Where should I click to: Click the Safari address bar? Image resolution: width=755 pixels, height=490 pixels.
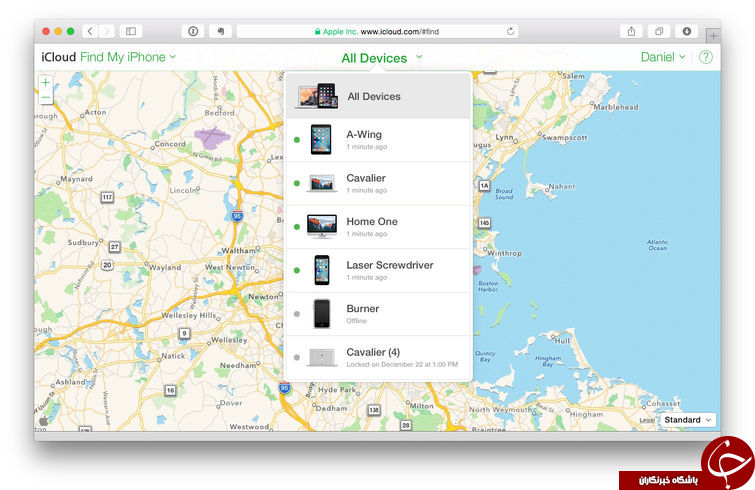[377, 31]
